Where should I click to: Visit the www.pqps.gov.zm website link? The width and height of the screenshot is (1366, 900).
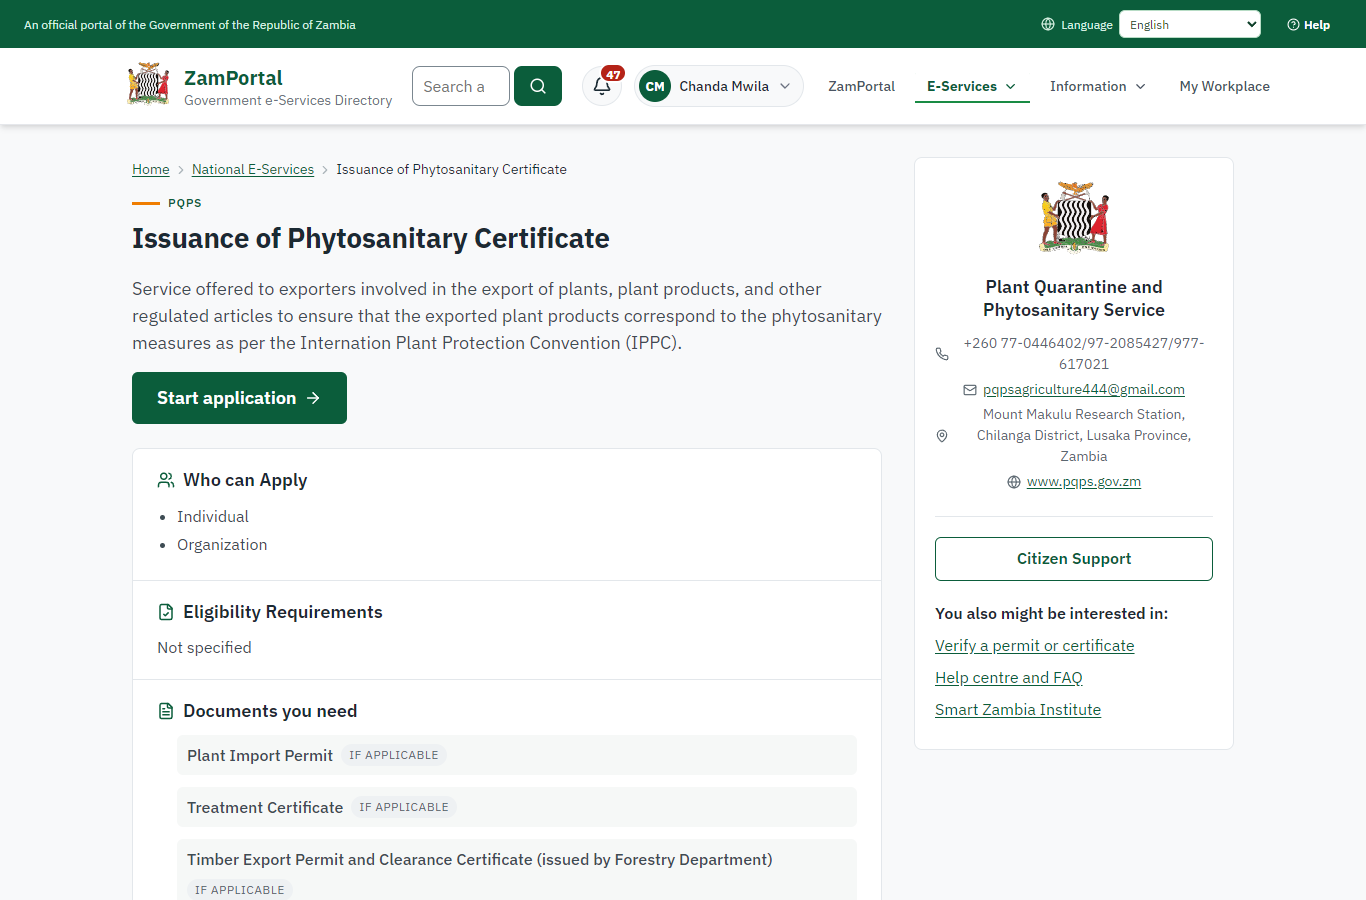[1084, 482]
